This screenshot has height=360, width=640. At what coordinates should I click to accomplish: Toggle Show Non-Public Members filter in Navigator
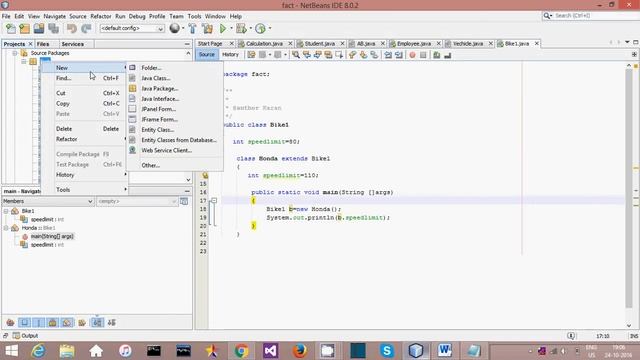53,322
